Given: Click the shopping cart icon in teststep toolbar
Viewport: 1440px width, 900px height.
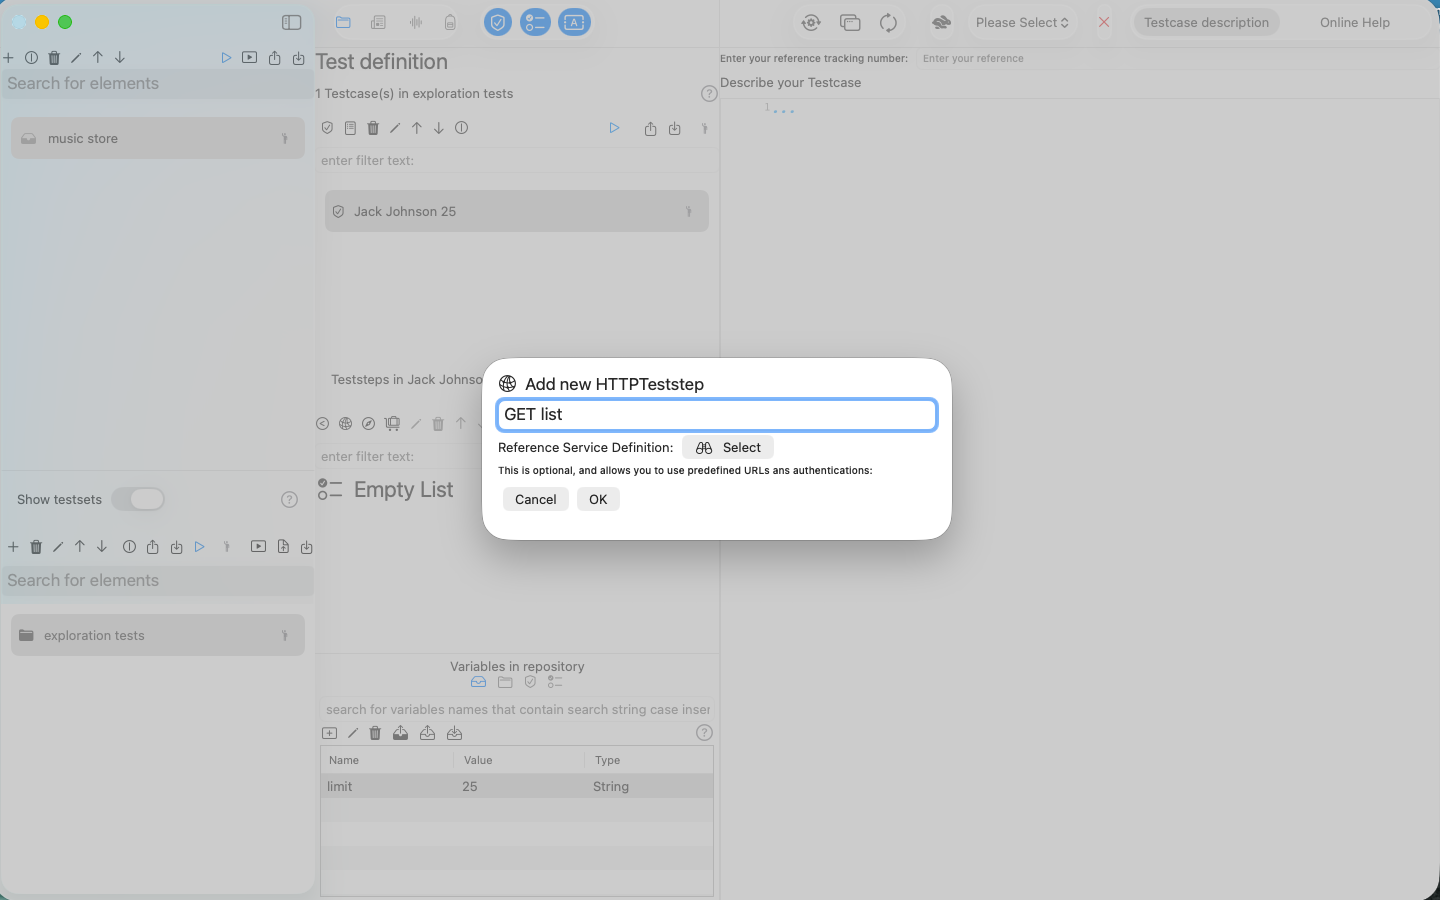Looking at the screenshot, I should point(392,423).
